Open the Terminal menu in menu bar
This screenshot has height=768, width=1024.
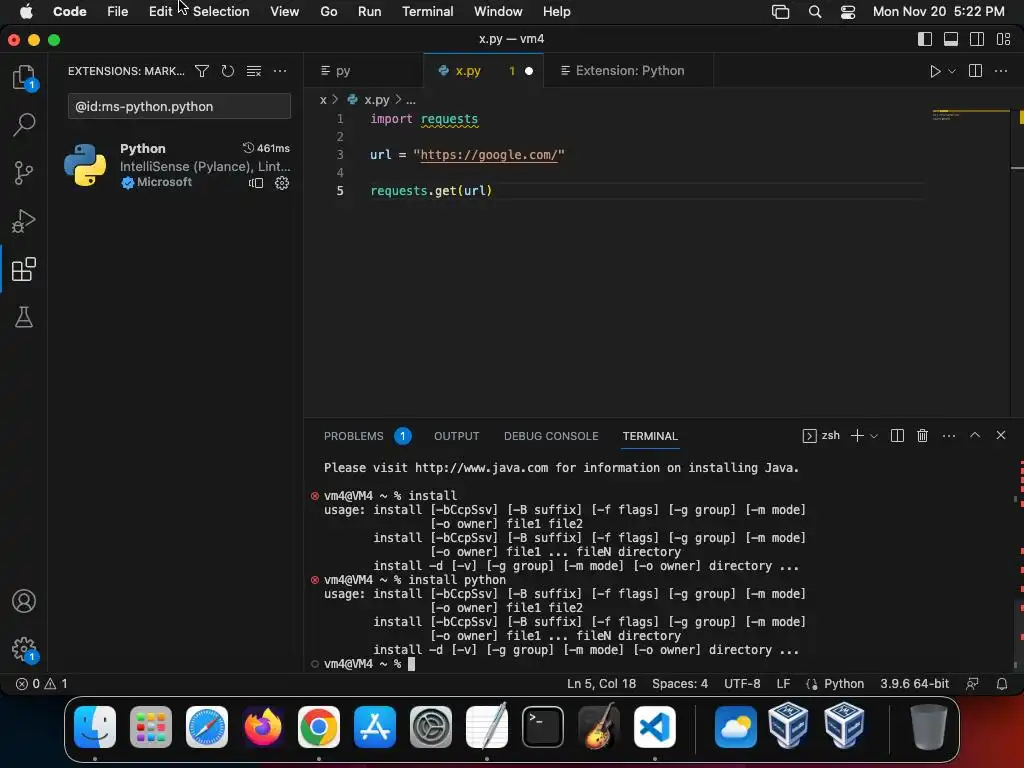[x=427, y=11]
